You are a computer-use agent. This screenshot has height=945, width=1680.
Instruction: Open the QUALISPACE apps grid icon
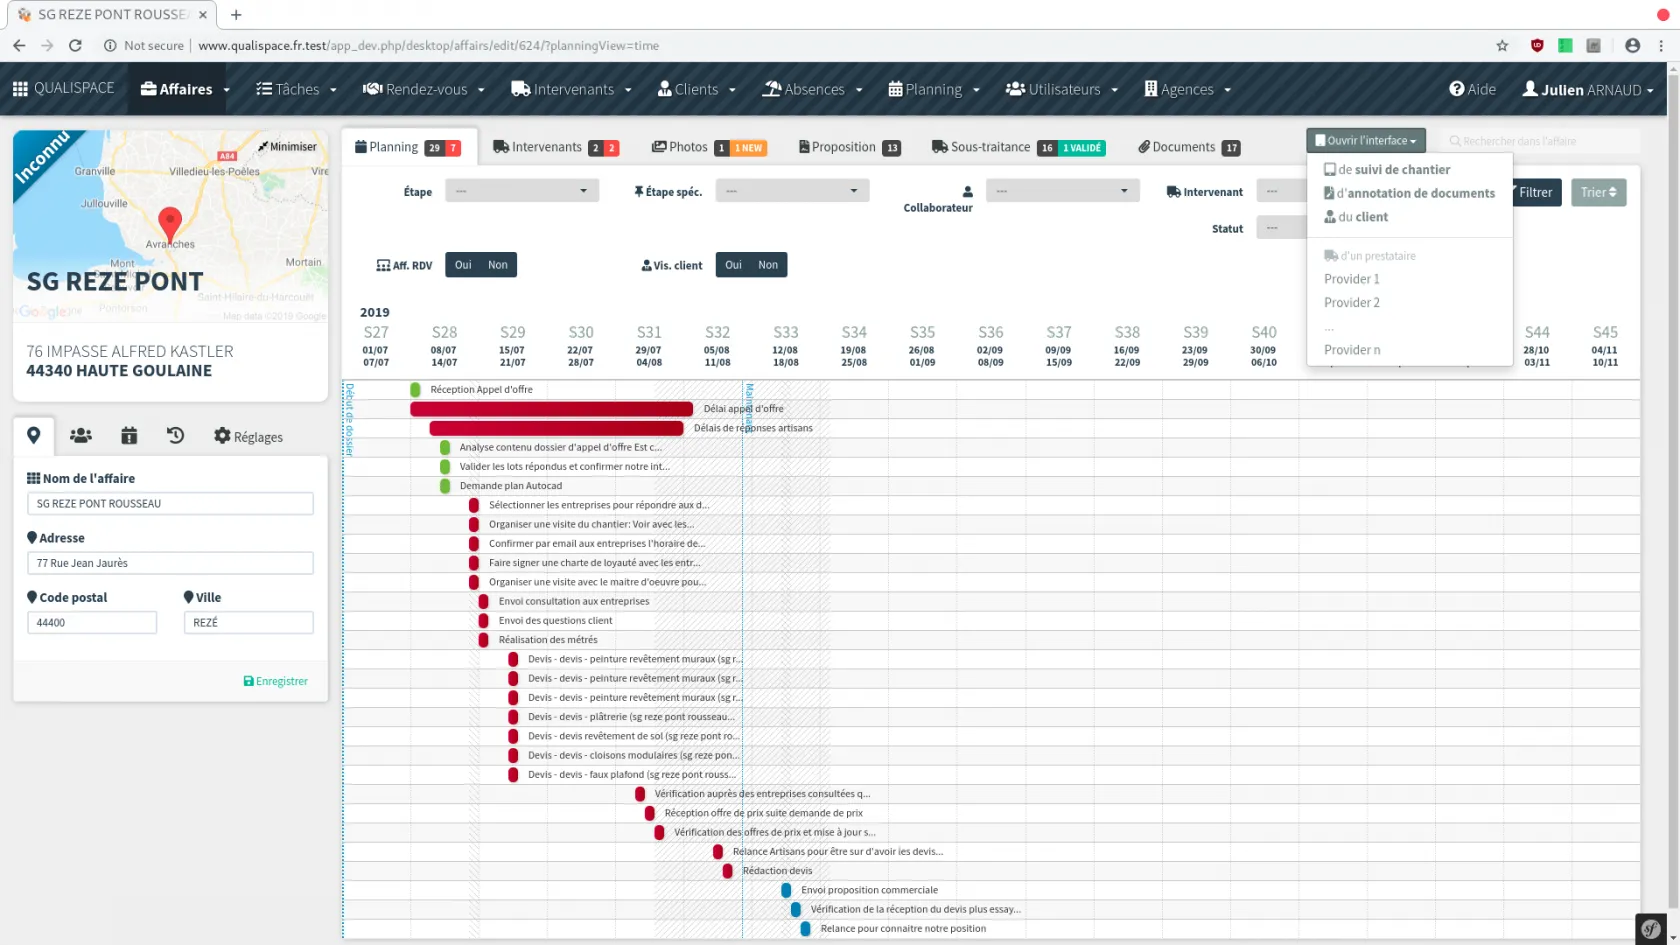(20, 89)
